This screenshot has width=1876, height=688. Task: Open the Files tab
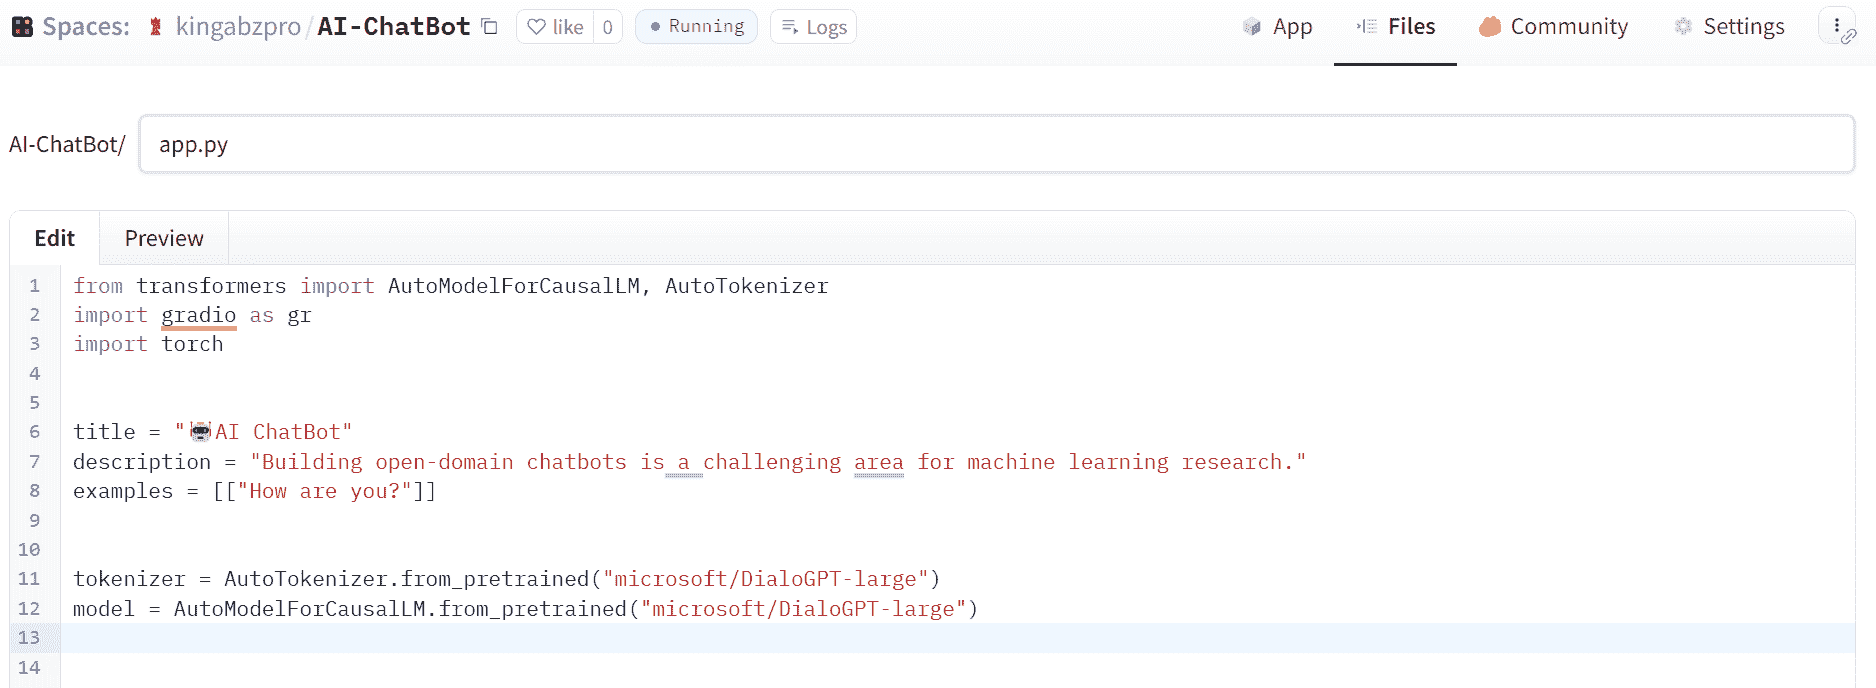(x=1395, y=27)
